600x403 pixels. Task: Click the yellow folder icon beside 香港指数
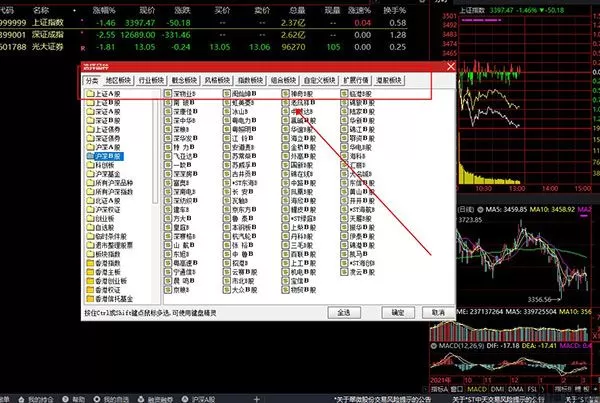(90, 263)
